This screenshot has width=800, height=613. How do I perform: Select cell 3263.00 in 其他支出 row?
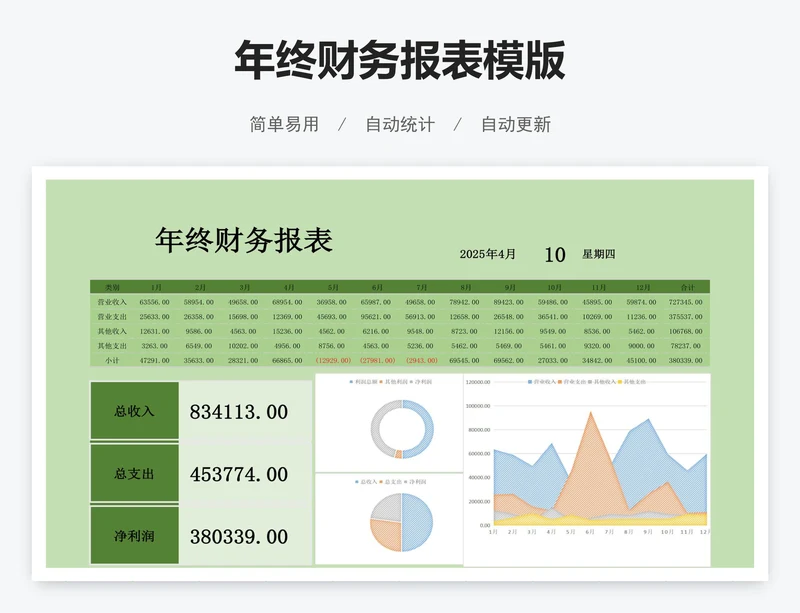(x=155, y=346)
